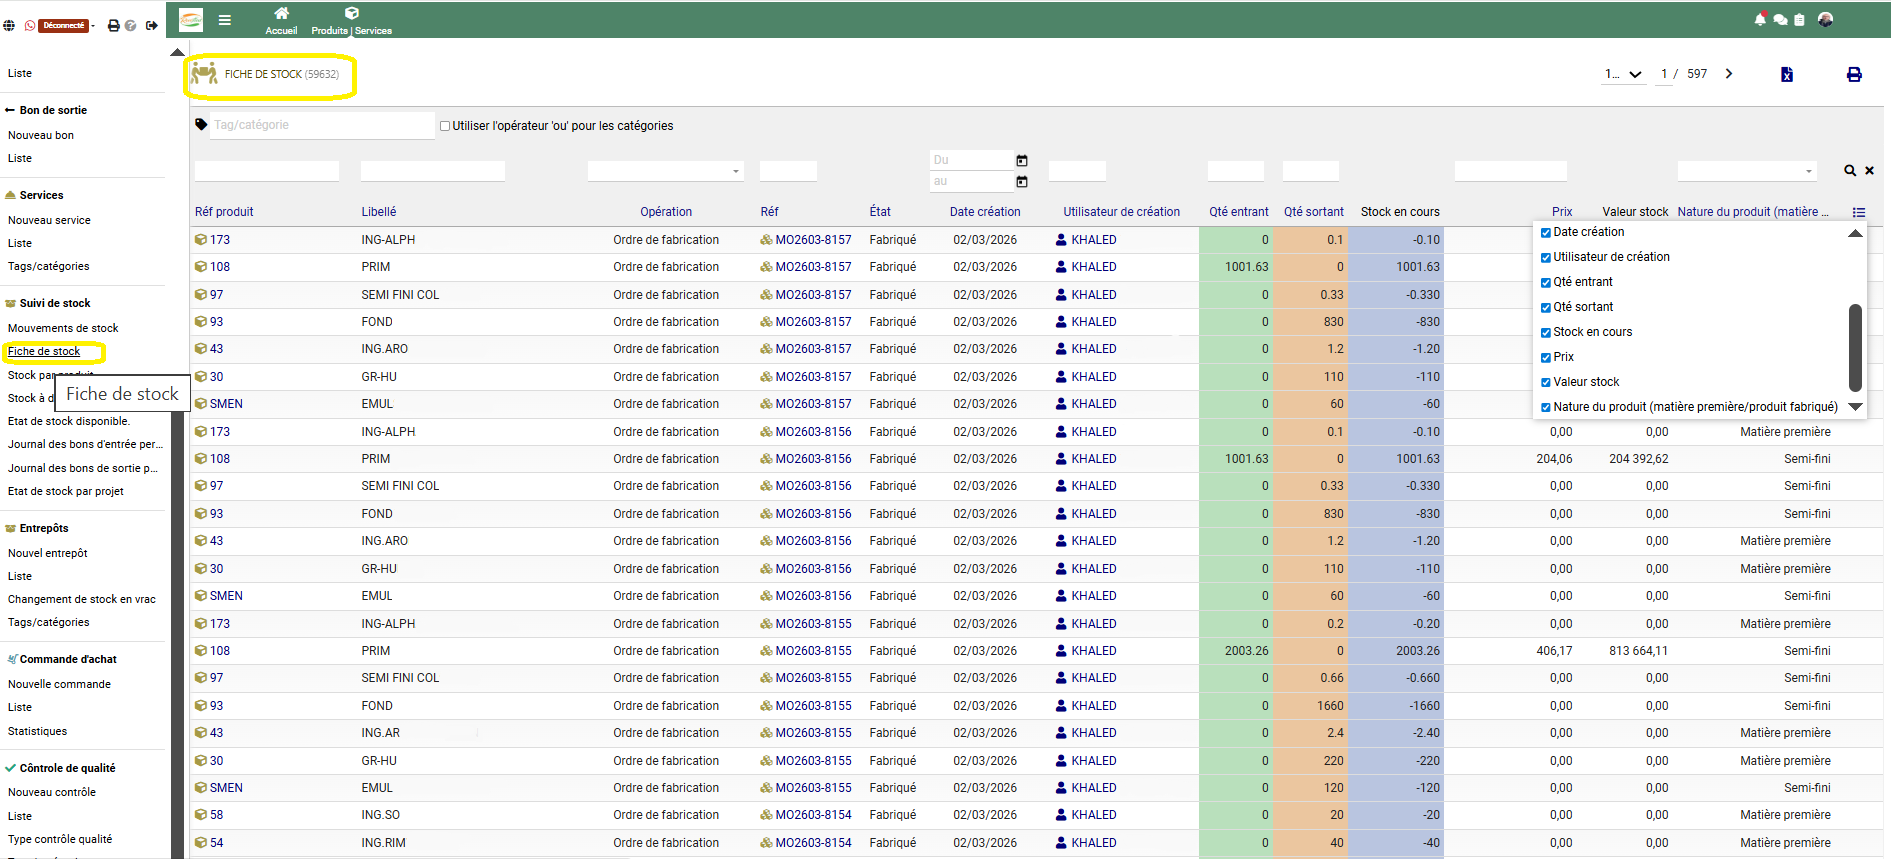Toggle the column selector list icon
The height and width of the screenshot is (859, 1891).
pyautogui.click(x=1859, y=212)
